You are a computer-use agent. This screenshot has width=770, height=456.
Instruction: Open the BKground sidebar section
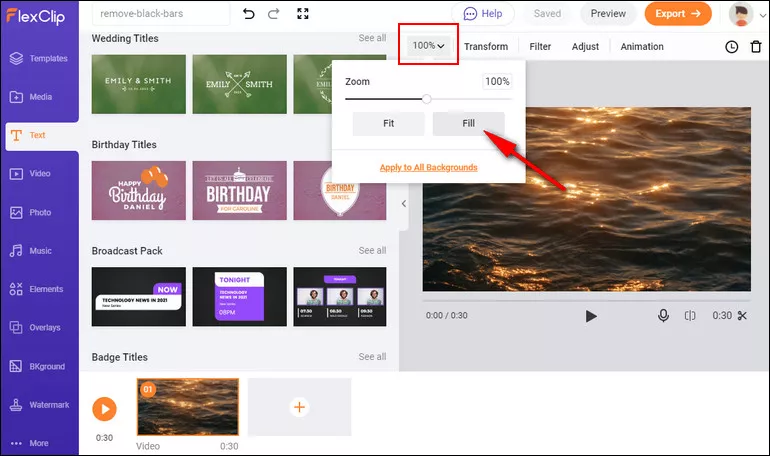tap(37, 366)
